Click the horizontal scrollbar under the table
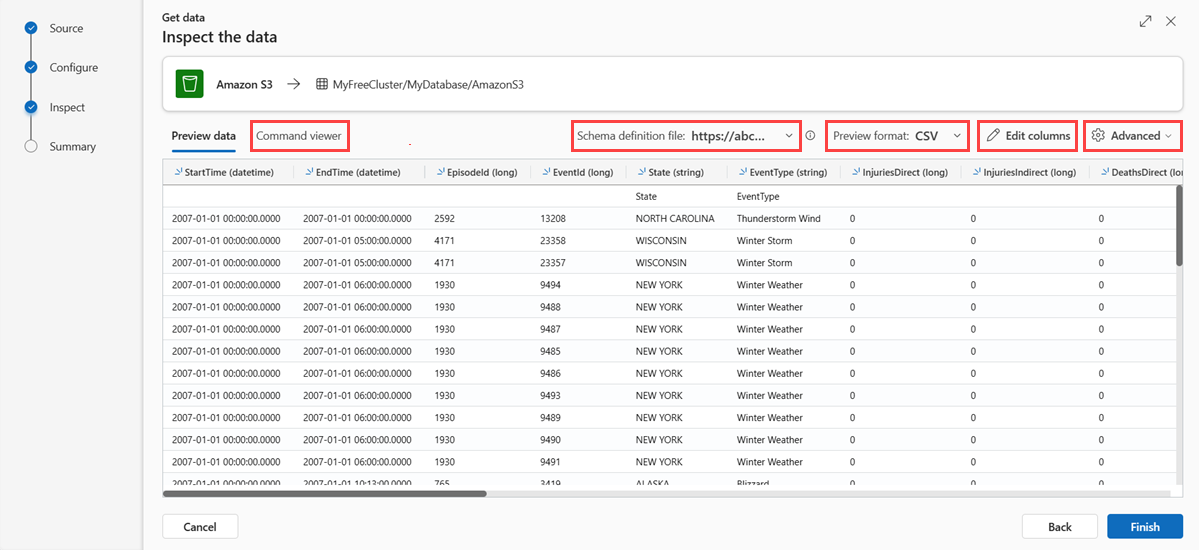The image size is (1199, 550). [x=324, y=493]
